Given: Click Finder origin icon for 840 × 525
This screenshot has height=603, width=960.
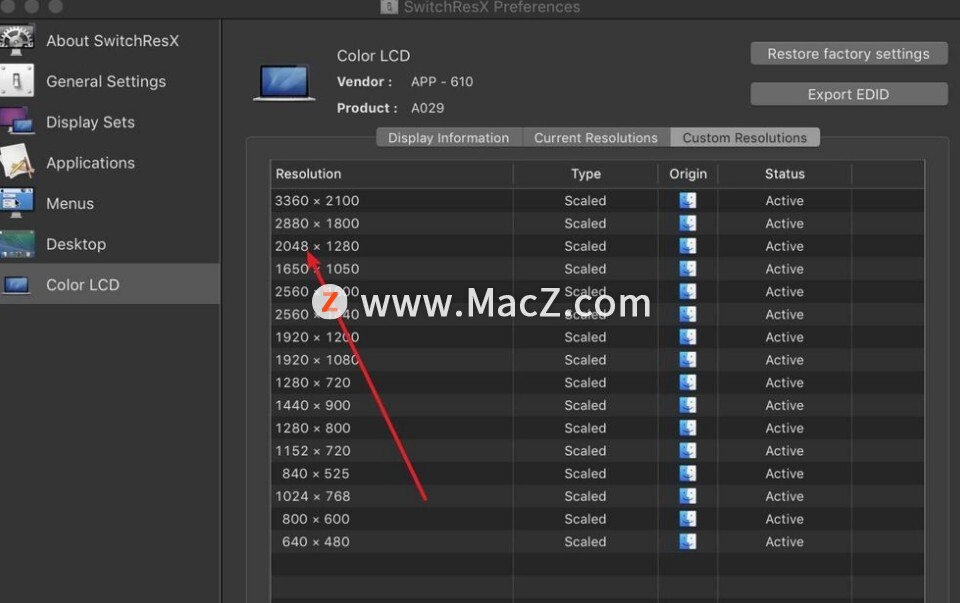Looking at the screenshot, I should click(x=688, y=473).
